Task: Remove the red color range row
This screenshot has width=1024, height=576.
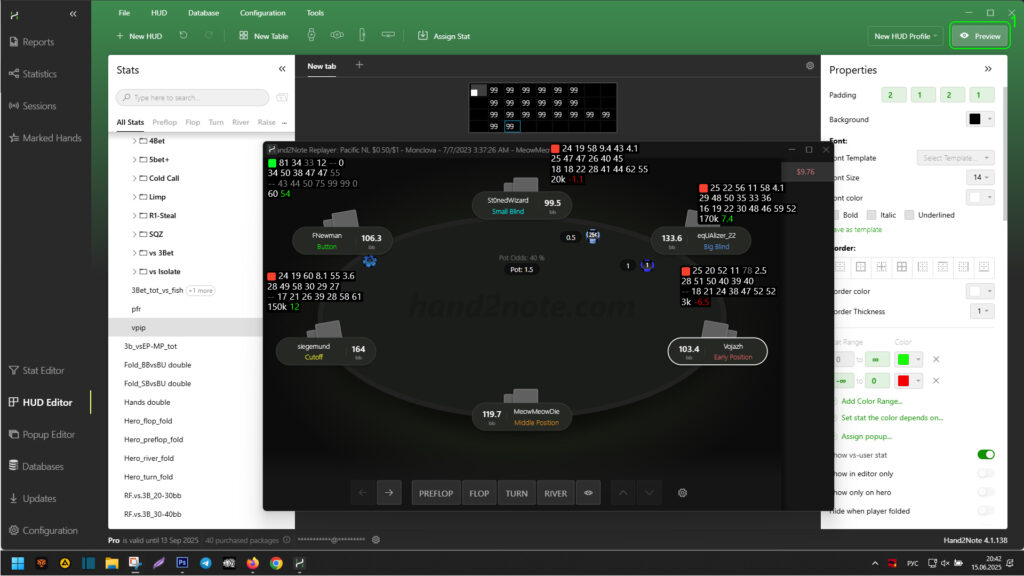Action: pyautogui.click(x=936, y=381)
